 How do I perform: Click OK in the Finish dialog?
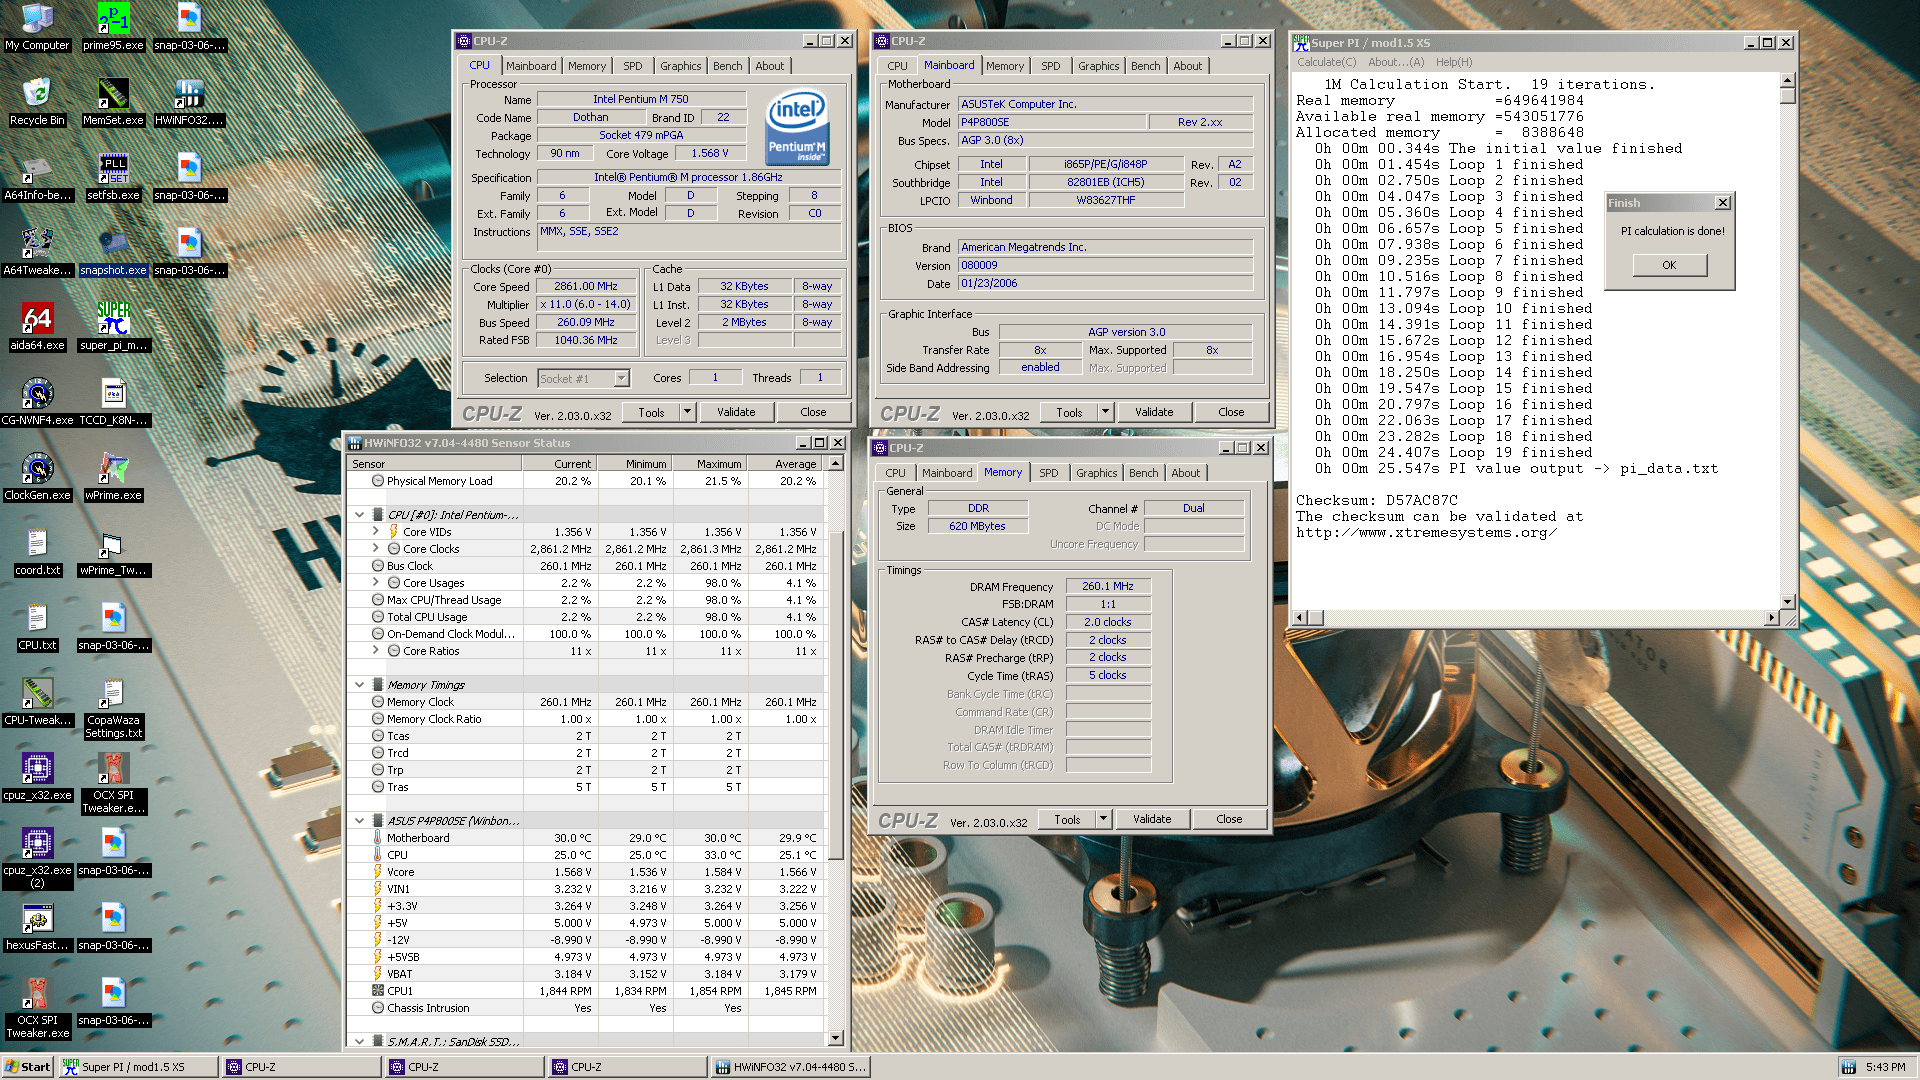(x=1669, y=265)
